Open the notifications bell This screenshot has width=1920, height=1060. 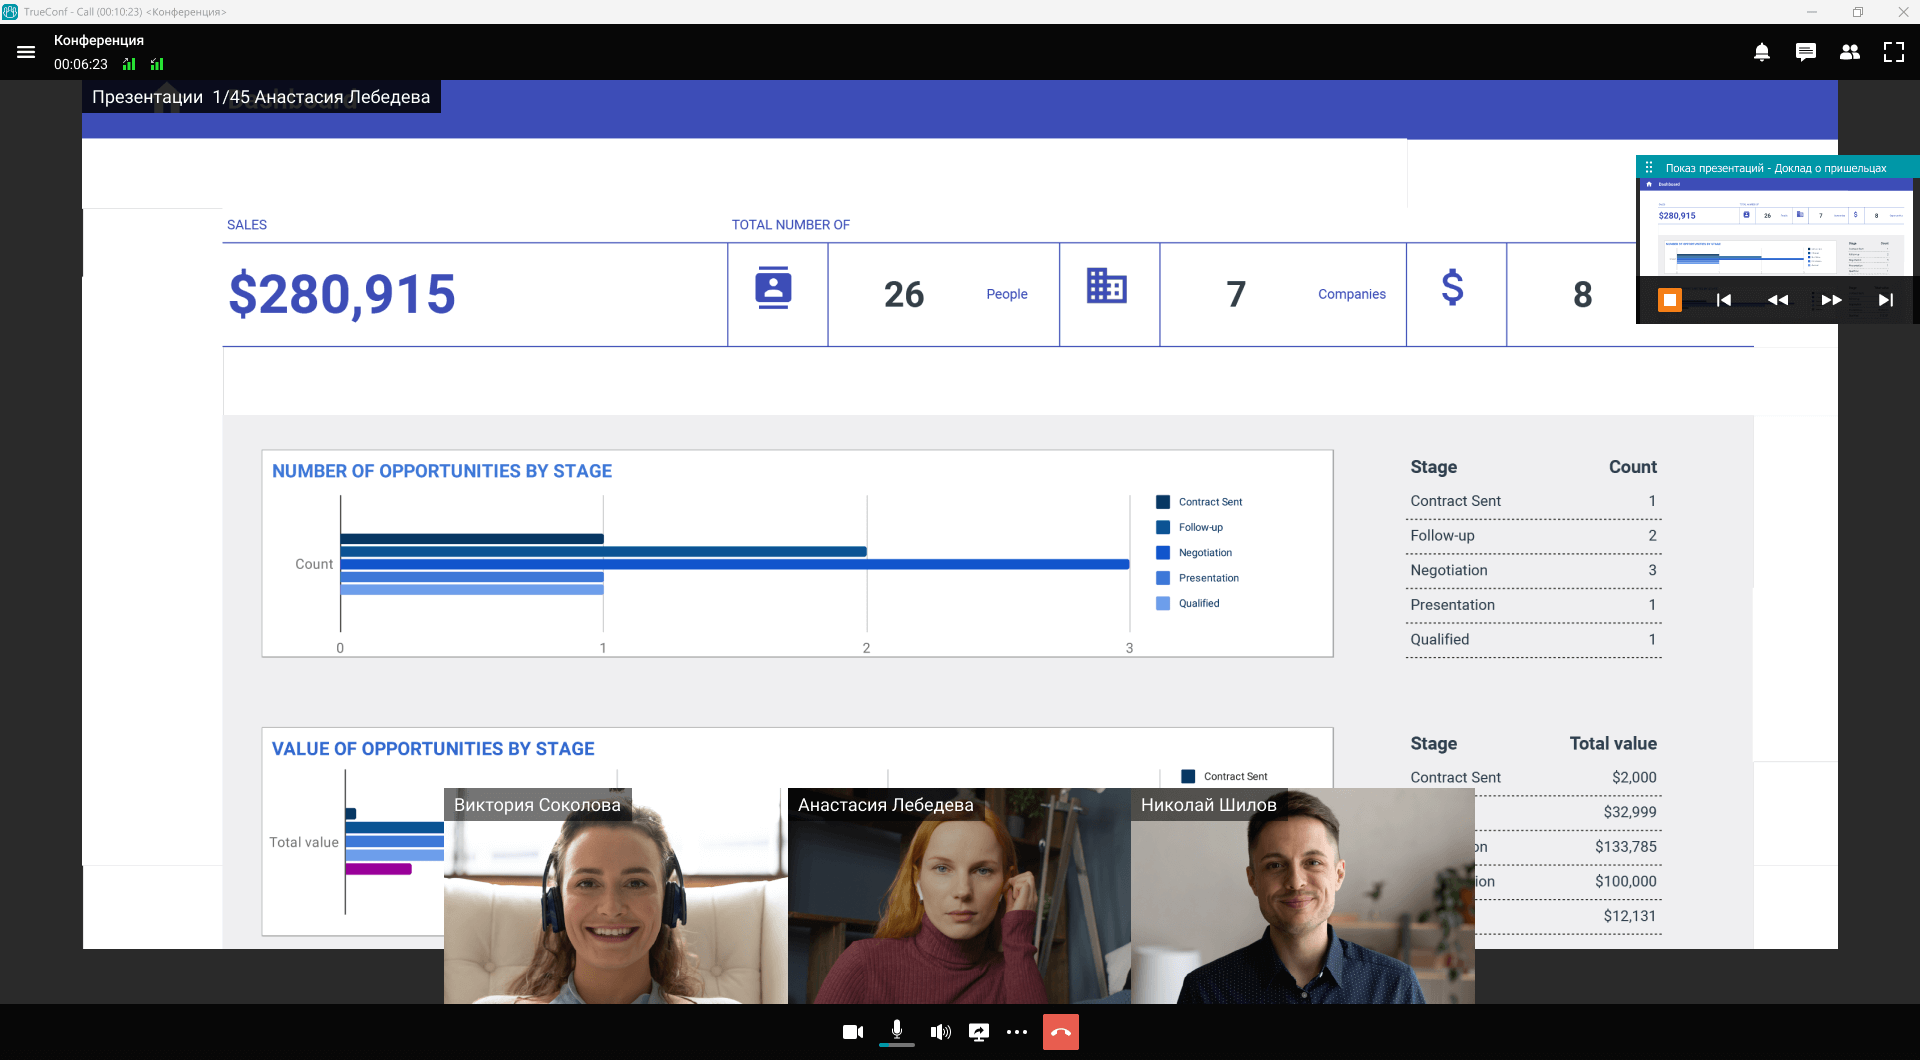pyautogui.click(x=1762, y=52)
